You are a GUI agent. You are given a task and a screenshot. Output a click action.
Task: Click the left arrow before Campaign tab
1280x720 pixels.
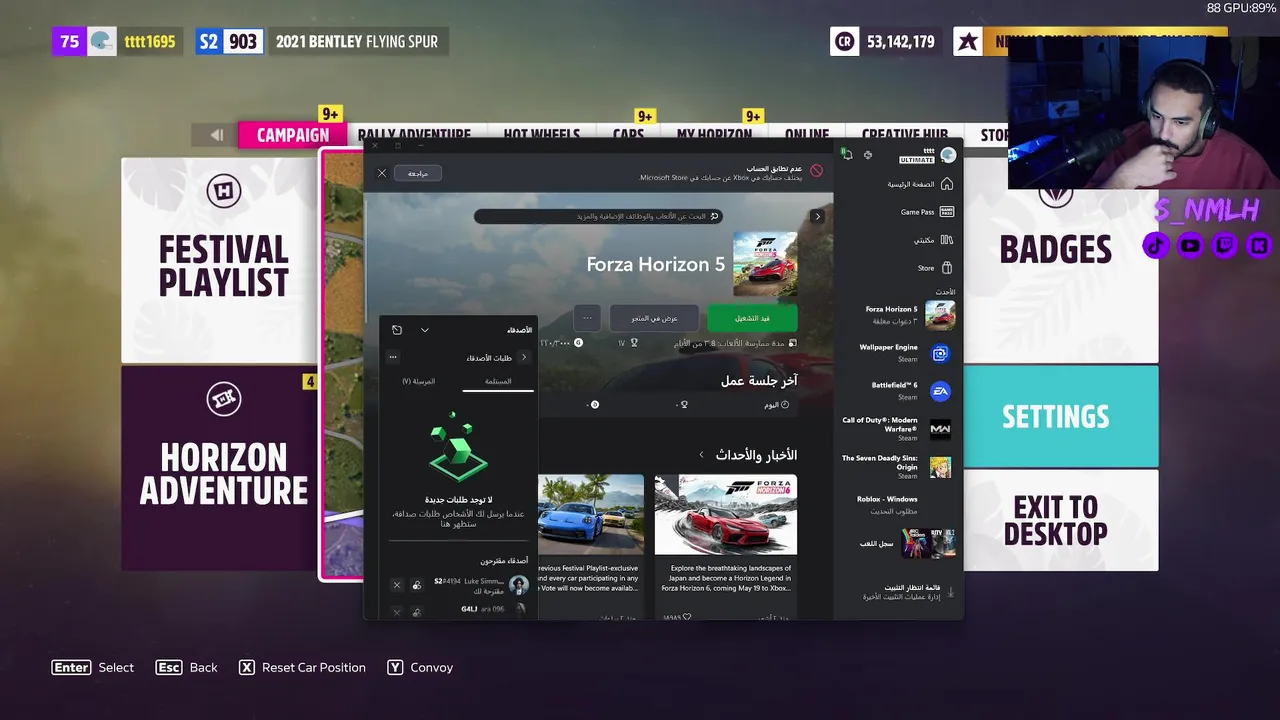(x=216, y=135)
